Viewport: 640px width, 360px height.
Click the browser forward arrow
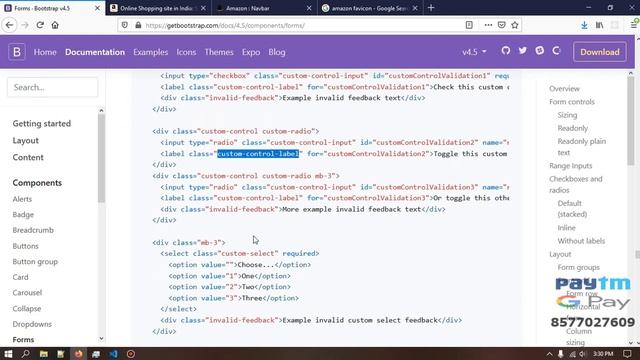(x=25, y=25)
